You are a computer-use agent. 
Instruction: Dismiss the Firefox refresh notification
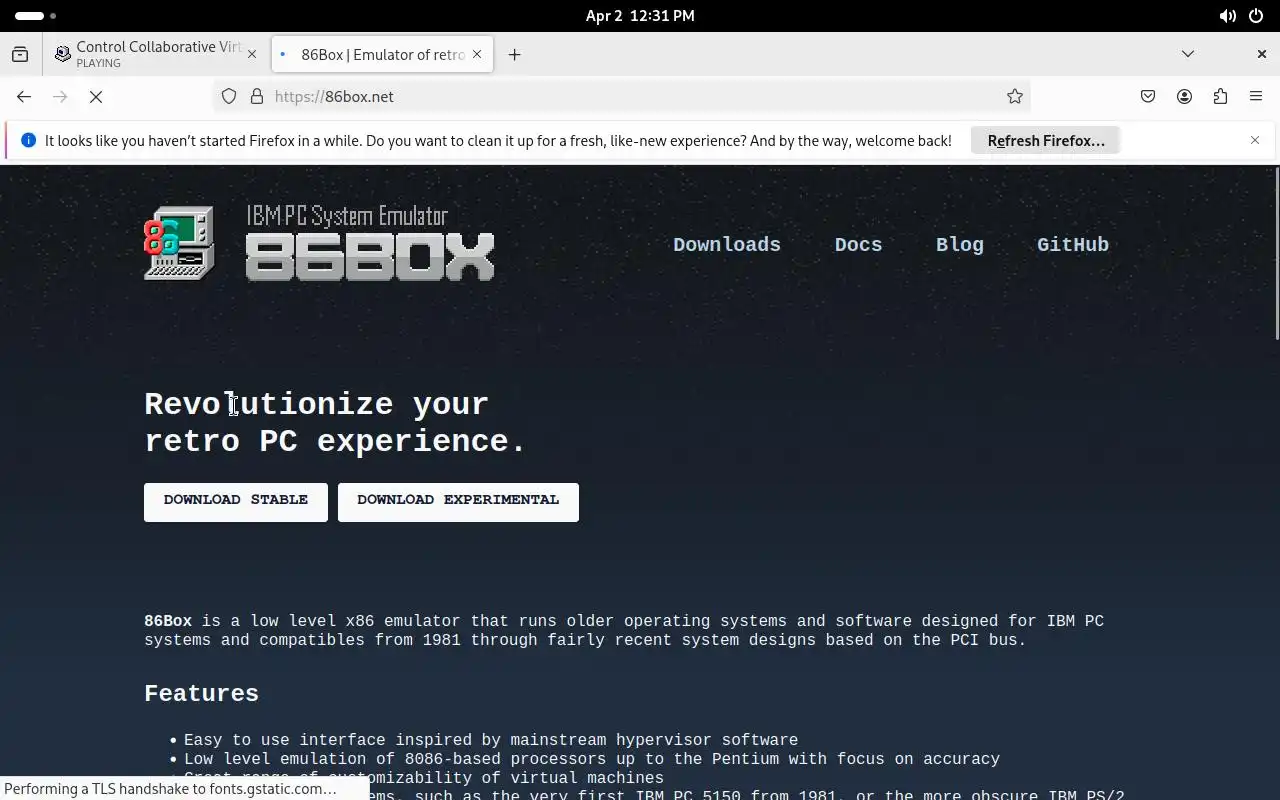tap(1255, 140)
